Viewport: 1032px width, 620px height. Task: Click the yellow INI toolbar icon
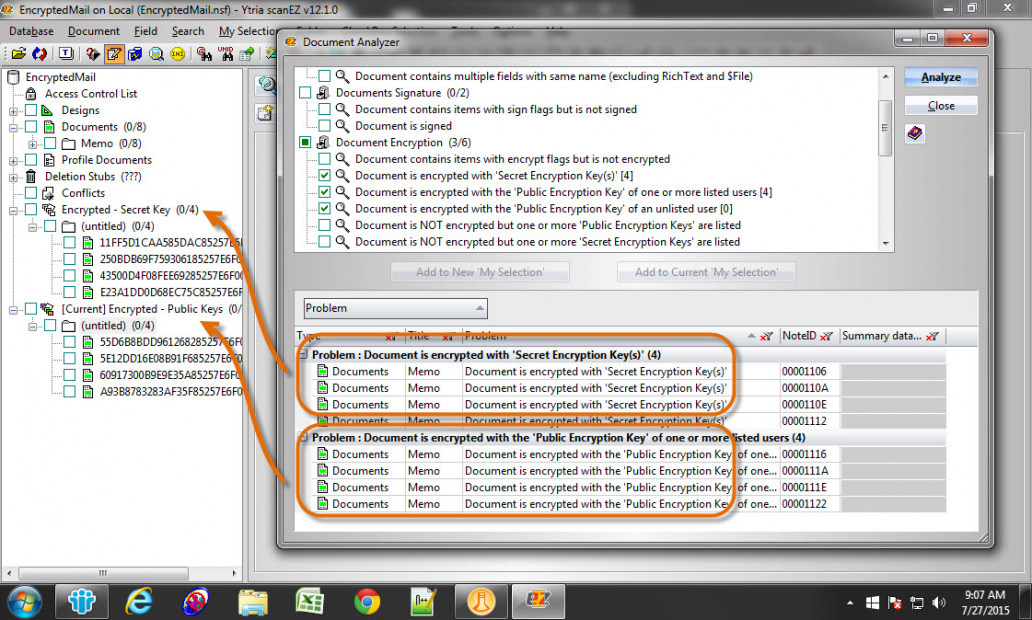(177, 54)
